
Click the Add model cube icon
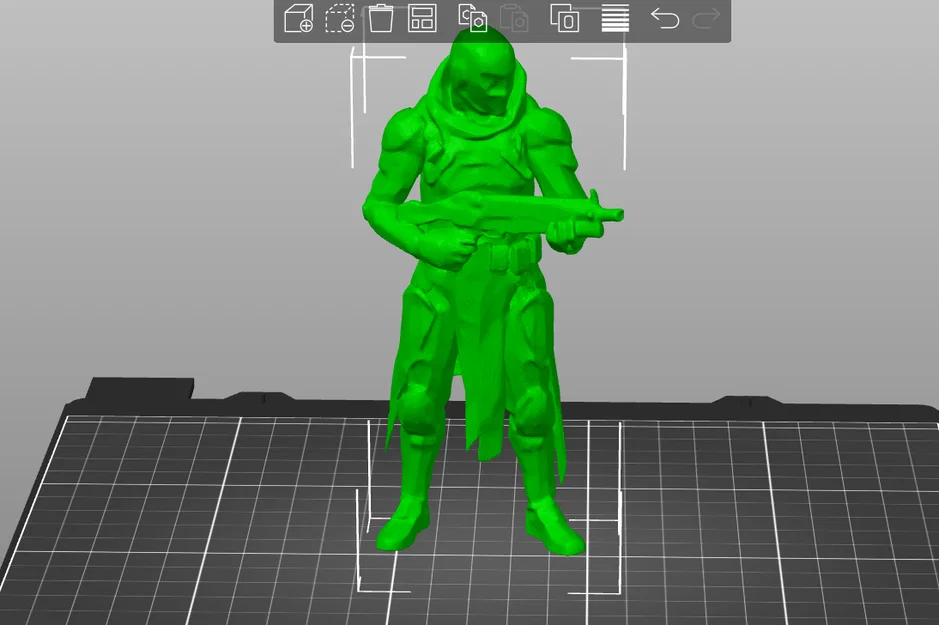tap(298, 19)
